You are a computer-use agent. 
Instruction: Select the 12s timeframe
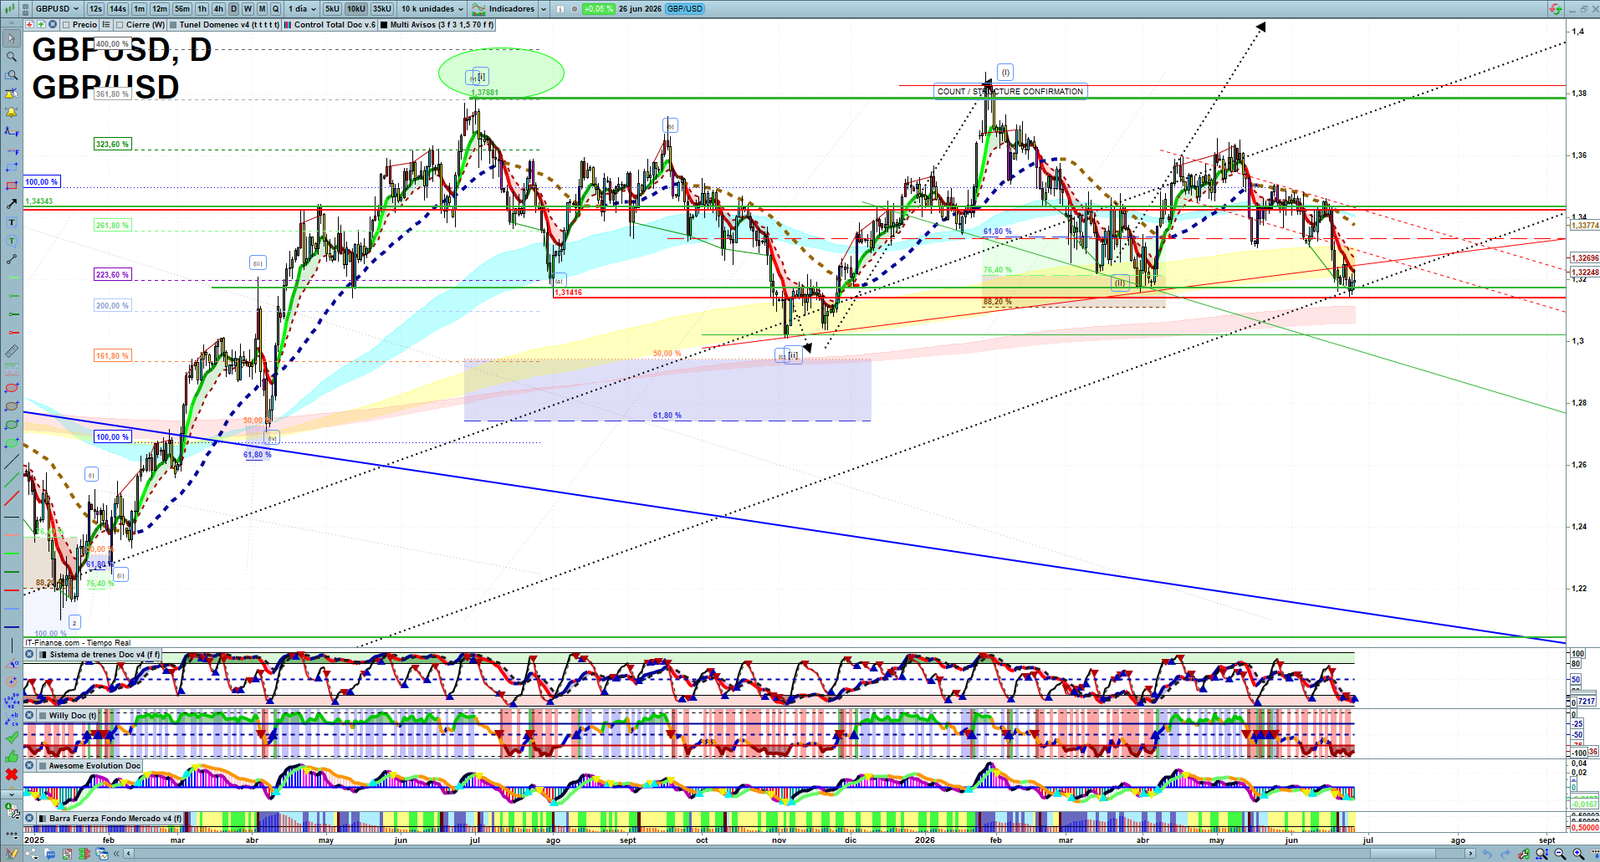click(x=95, y=9)
